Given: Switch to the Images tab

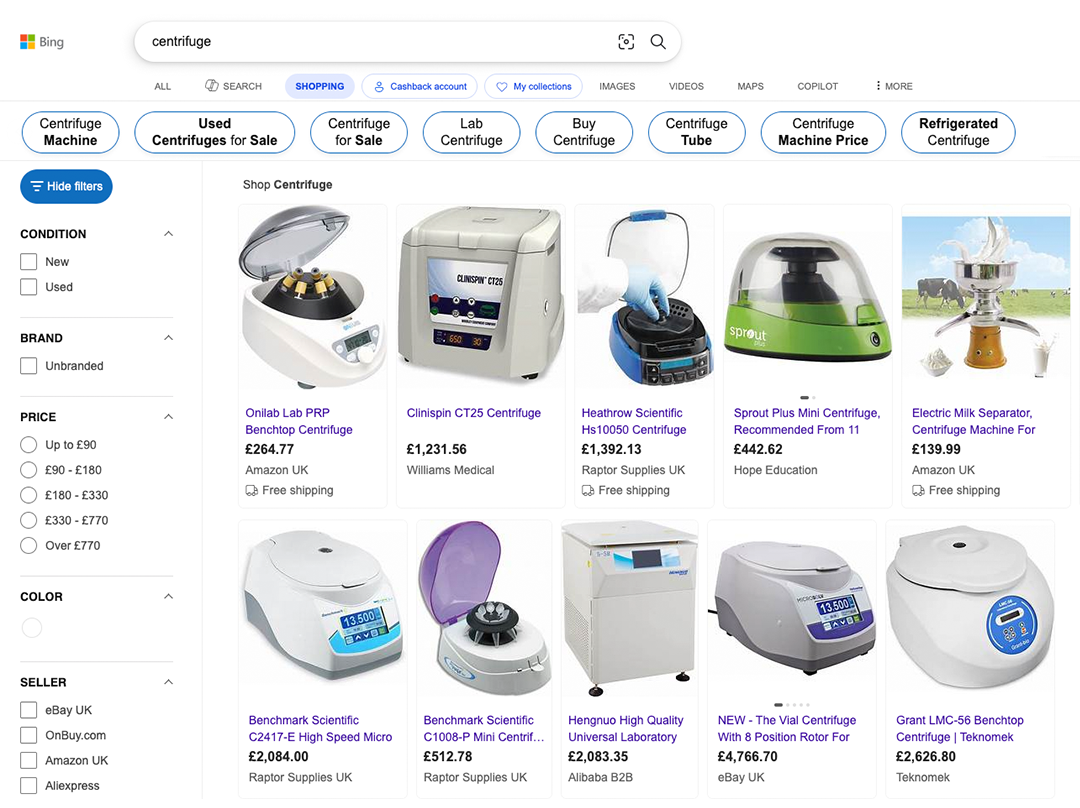Looking at the screenshot, I should [617, 86].
